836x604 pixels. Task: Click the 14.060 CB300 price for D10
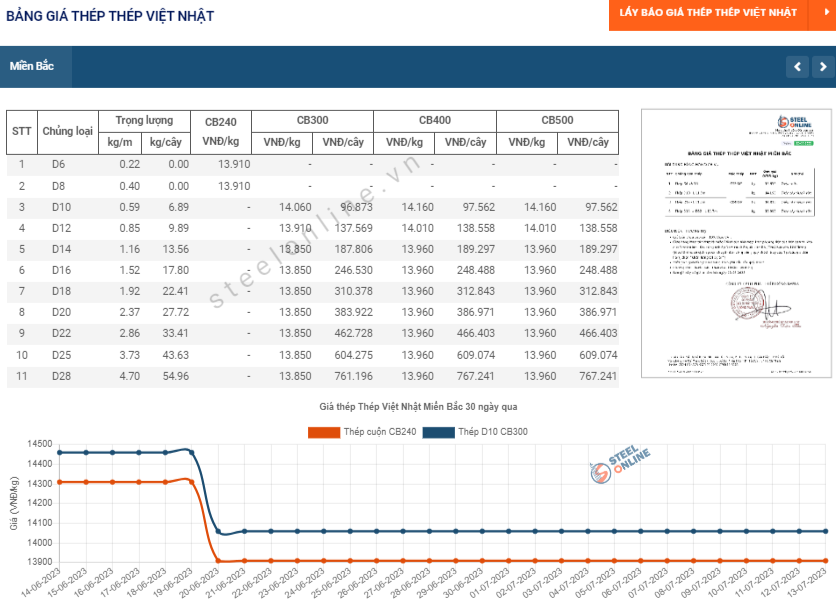click(x=295, y=207)
